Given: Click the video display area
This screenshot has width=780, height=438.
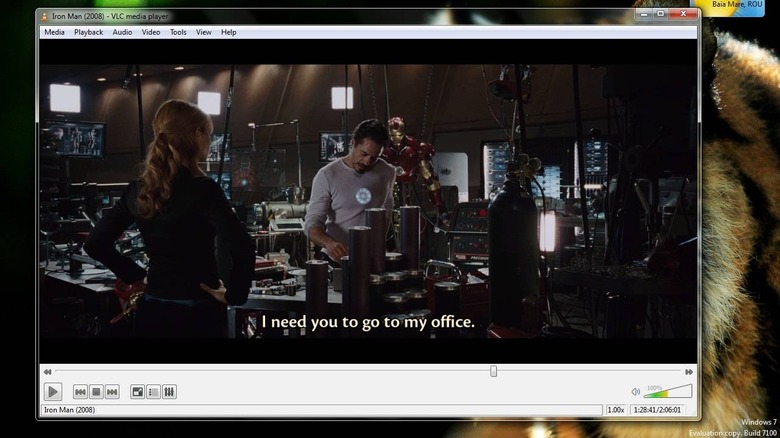Looking at the screenshot, I should (368, 201).
